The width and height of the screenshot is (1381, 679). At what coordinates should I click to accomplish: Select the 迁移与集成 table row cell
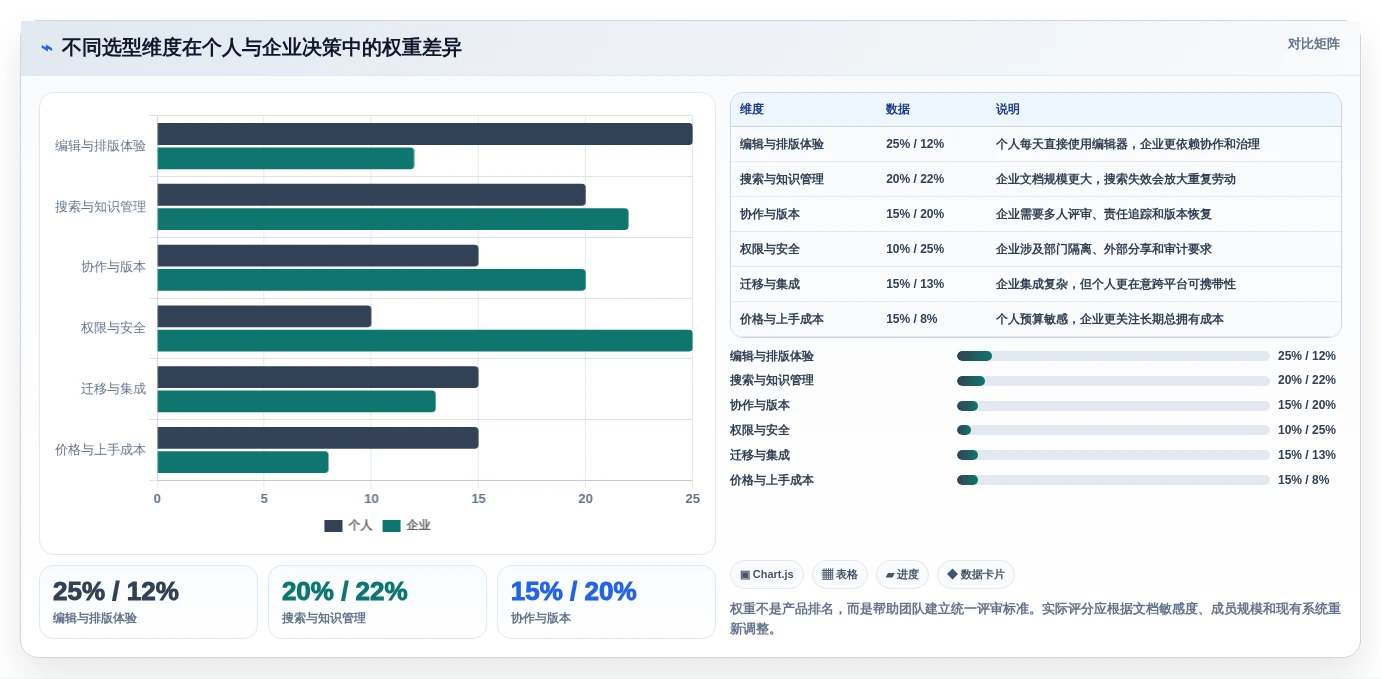tap(770, 284)
